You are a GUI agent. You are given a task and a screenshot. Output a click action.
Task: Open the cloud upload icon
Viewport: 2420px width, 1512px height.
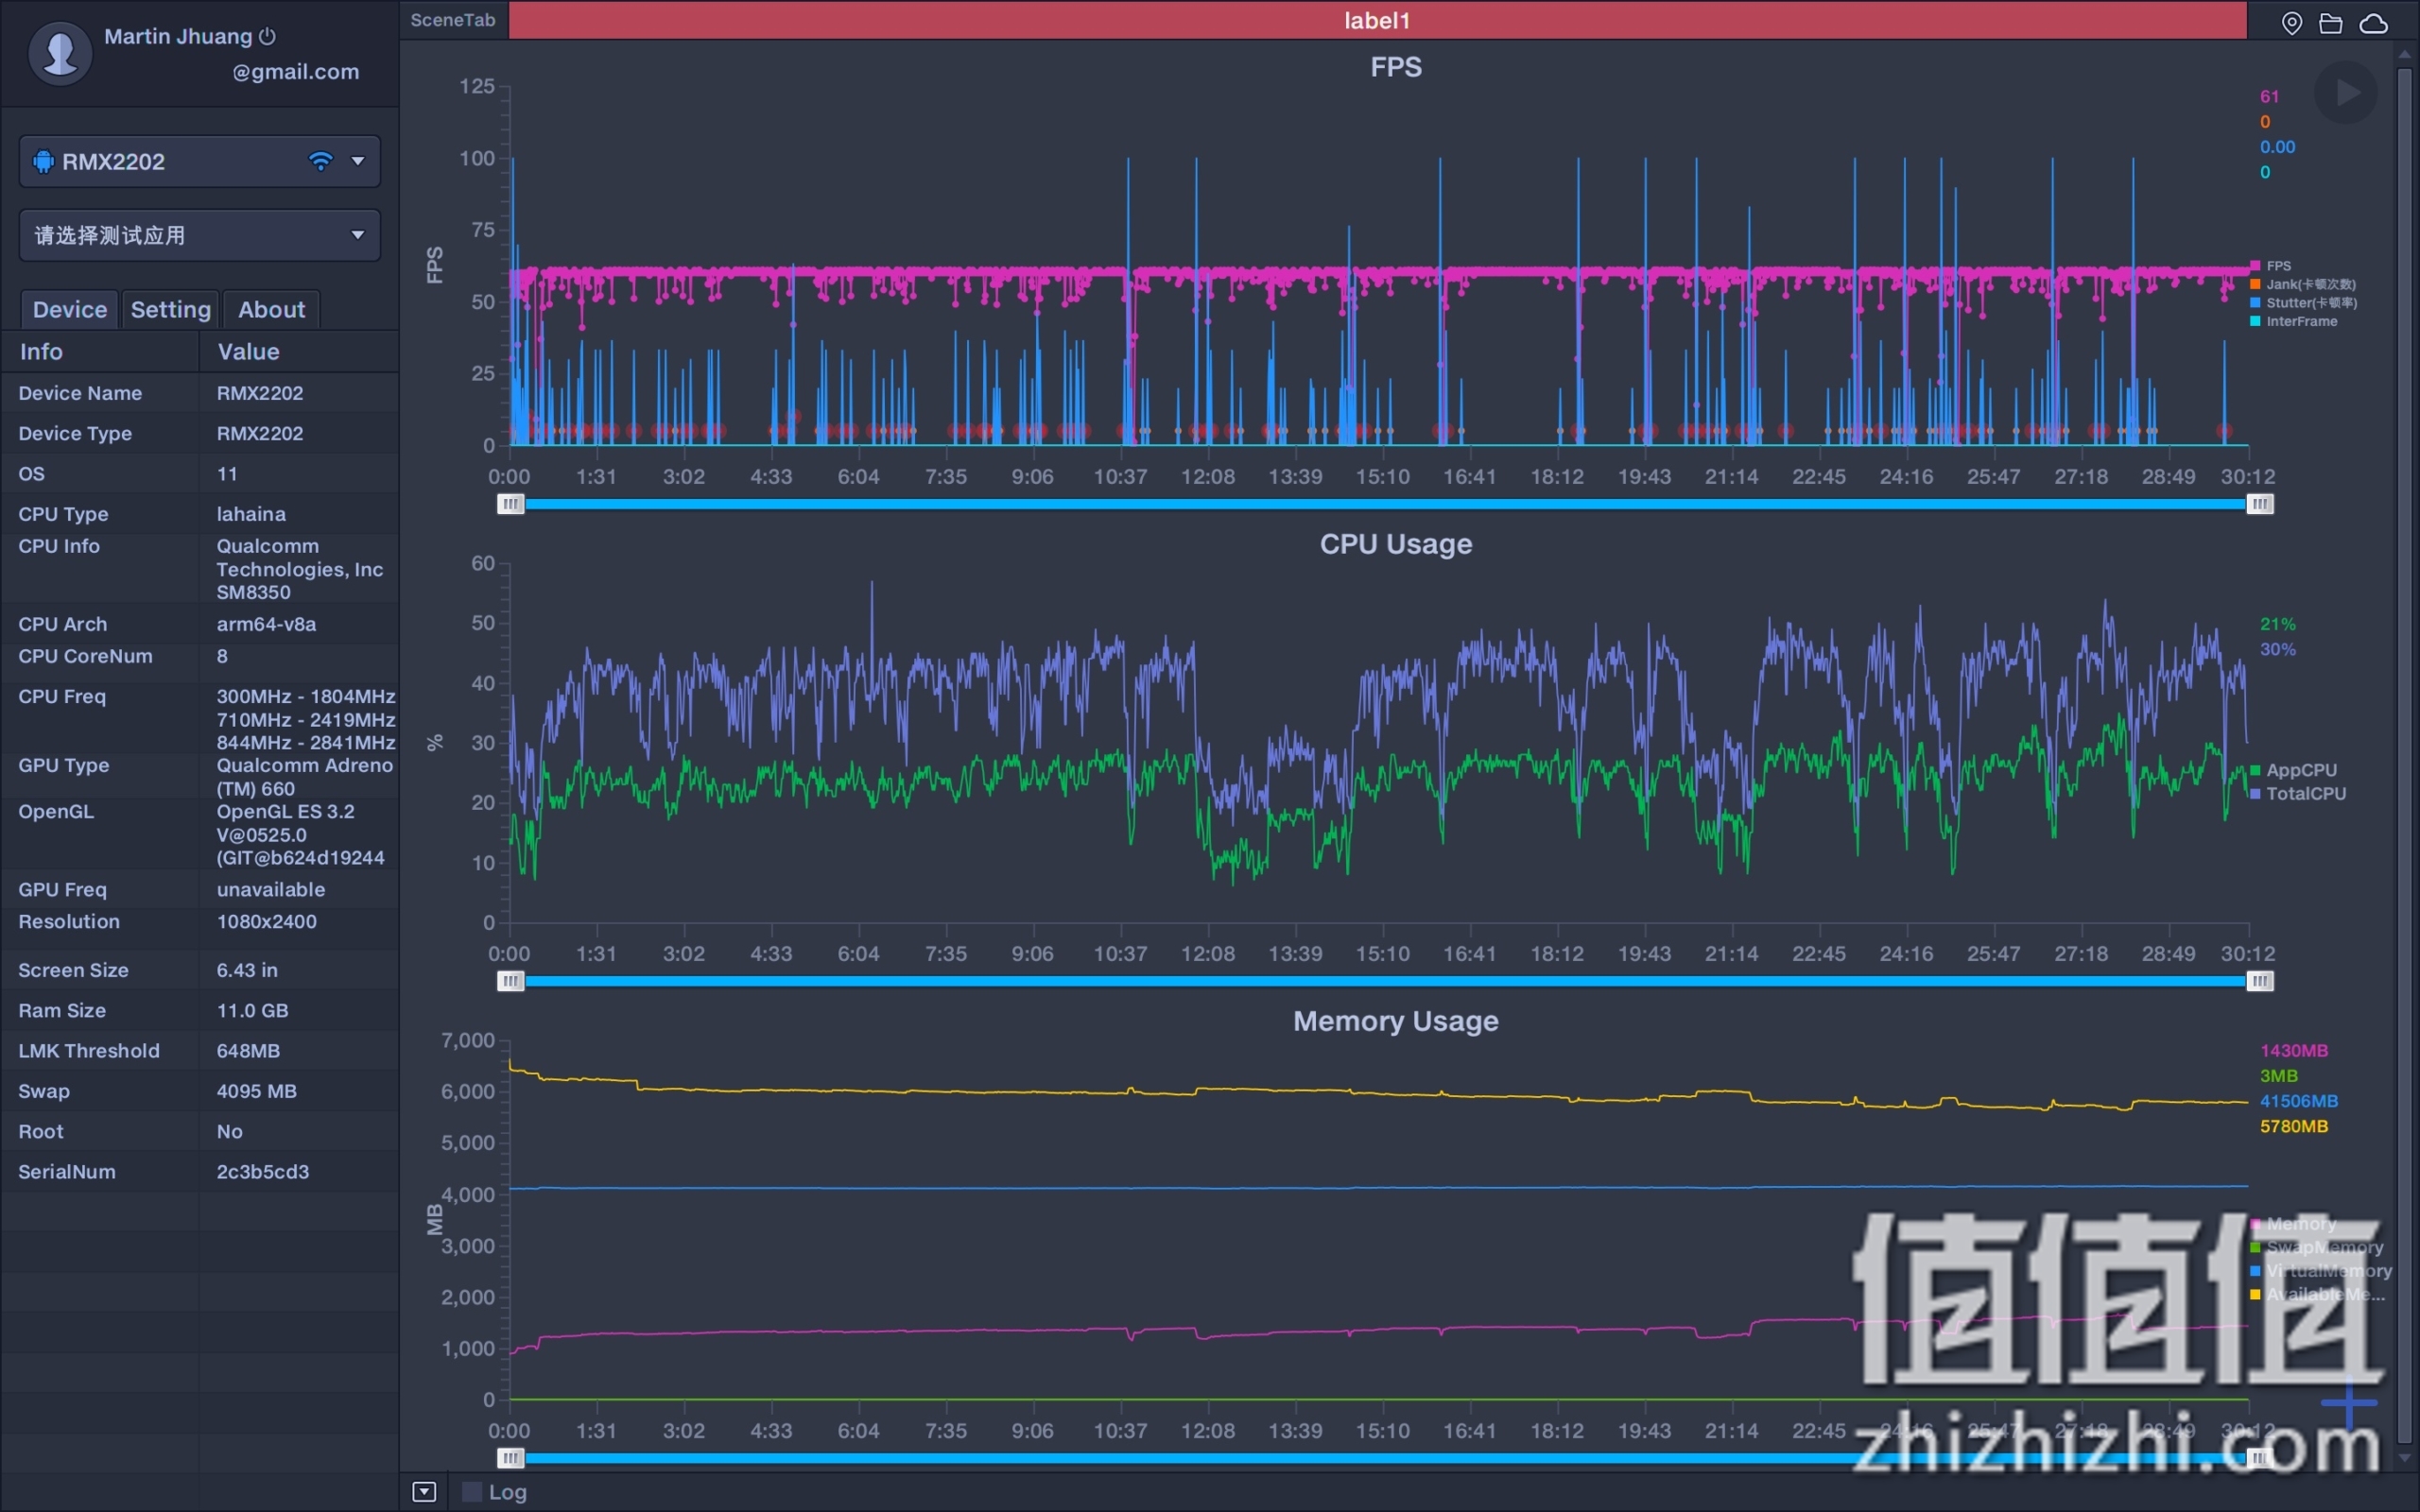coord(2374,22)
